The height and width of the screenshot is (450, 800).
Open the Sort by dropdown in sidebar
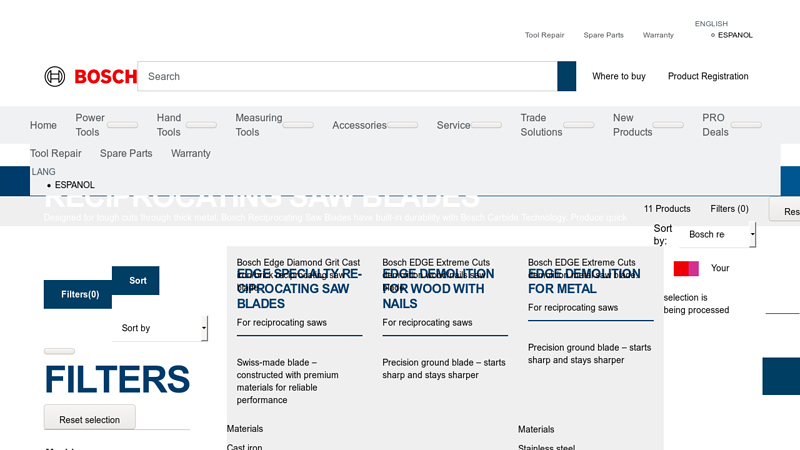tap(164, 328)
